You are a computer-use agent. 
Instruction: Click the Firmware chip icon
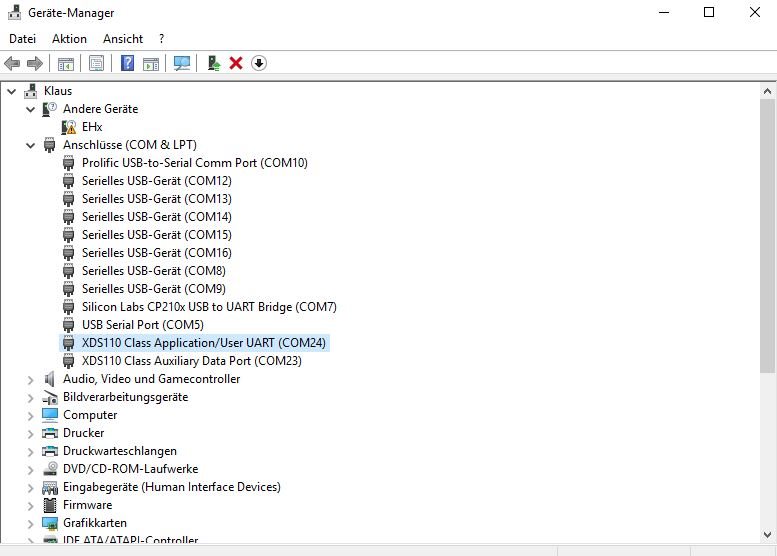coord(50,505)
